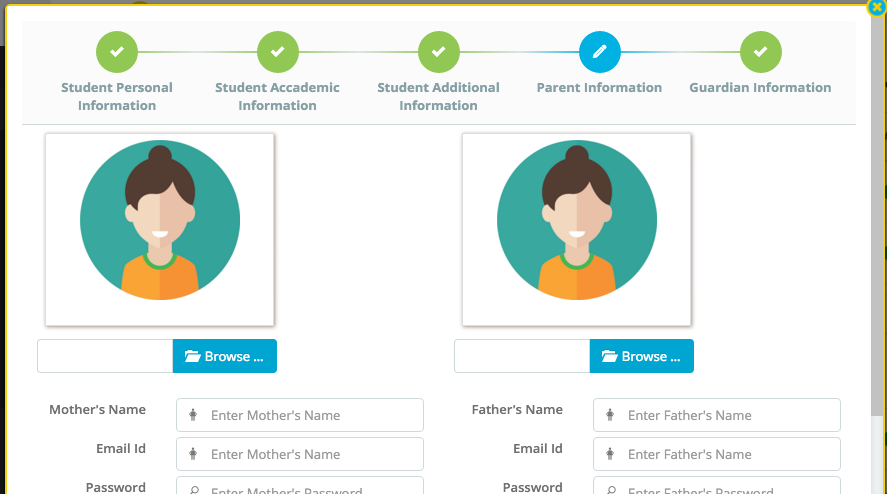Open the Student Accademic Information step circle
887x494 pixels.
click(x=278, y=52)
